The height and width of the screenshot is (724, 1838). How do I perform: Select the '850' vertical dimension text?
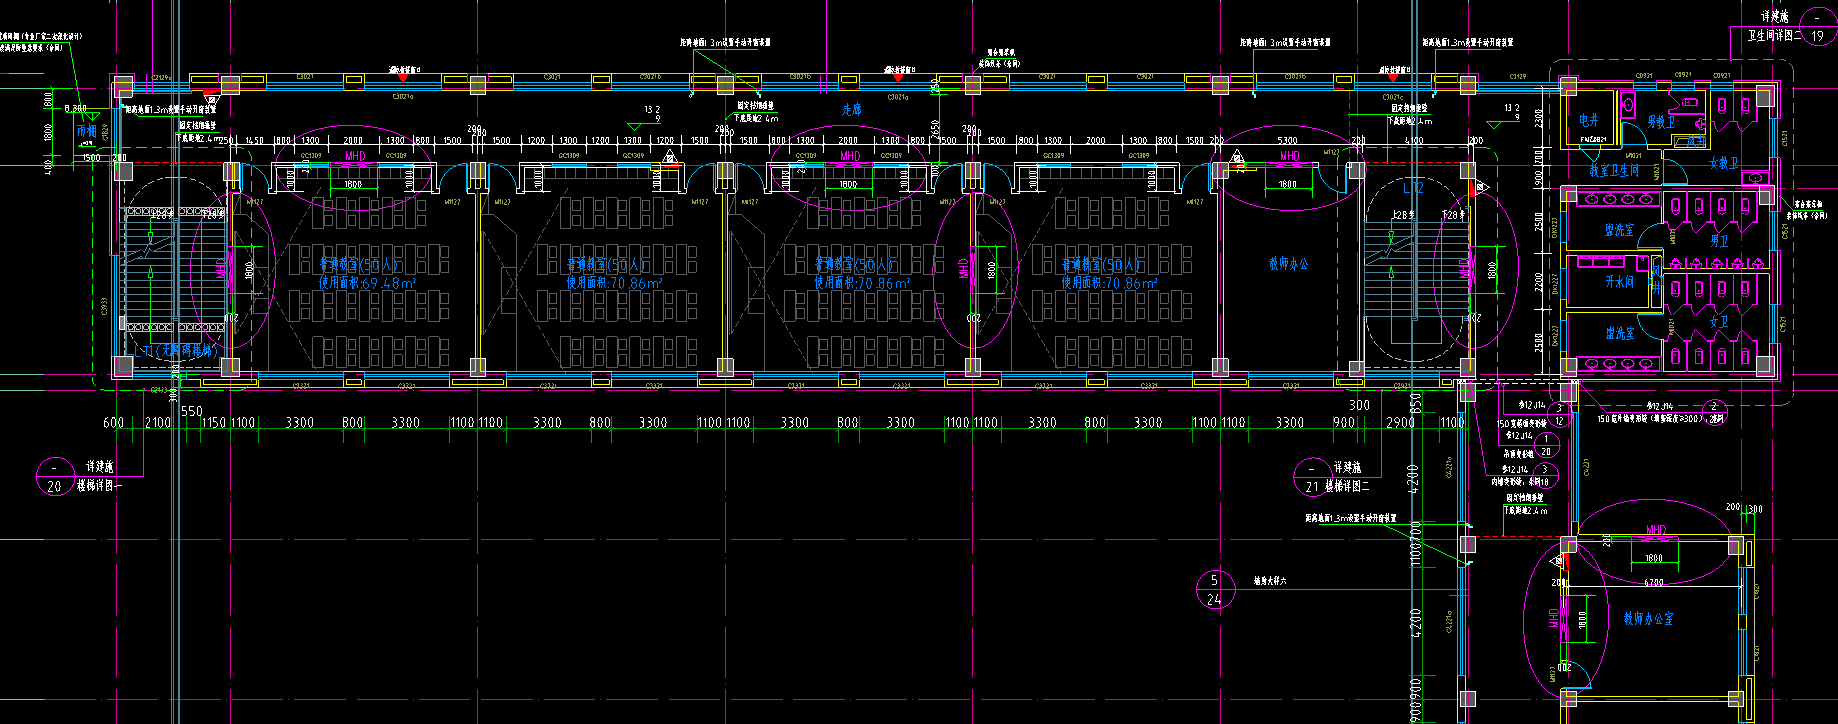(x=1415, y=402)
